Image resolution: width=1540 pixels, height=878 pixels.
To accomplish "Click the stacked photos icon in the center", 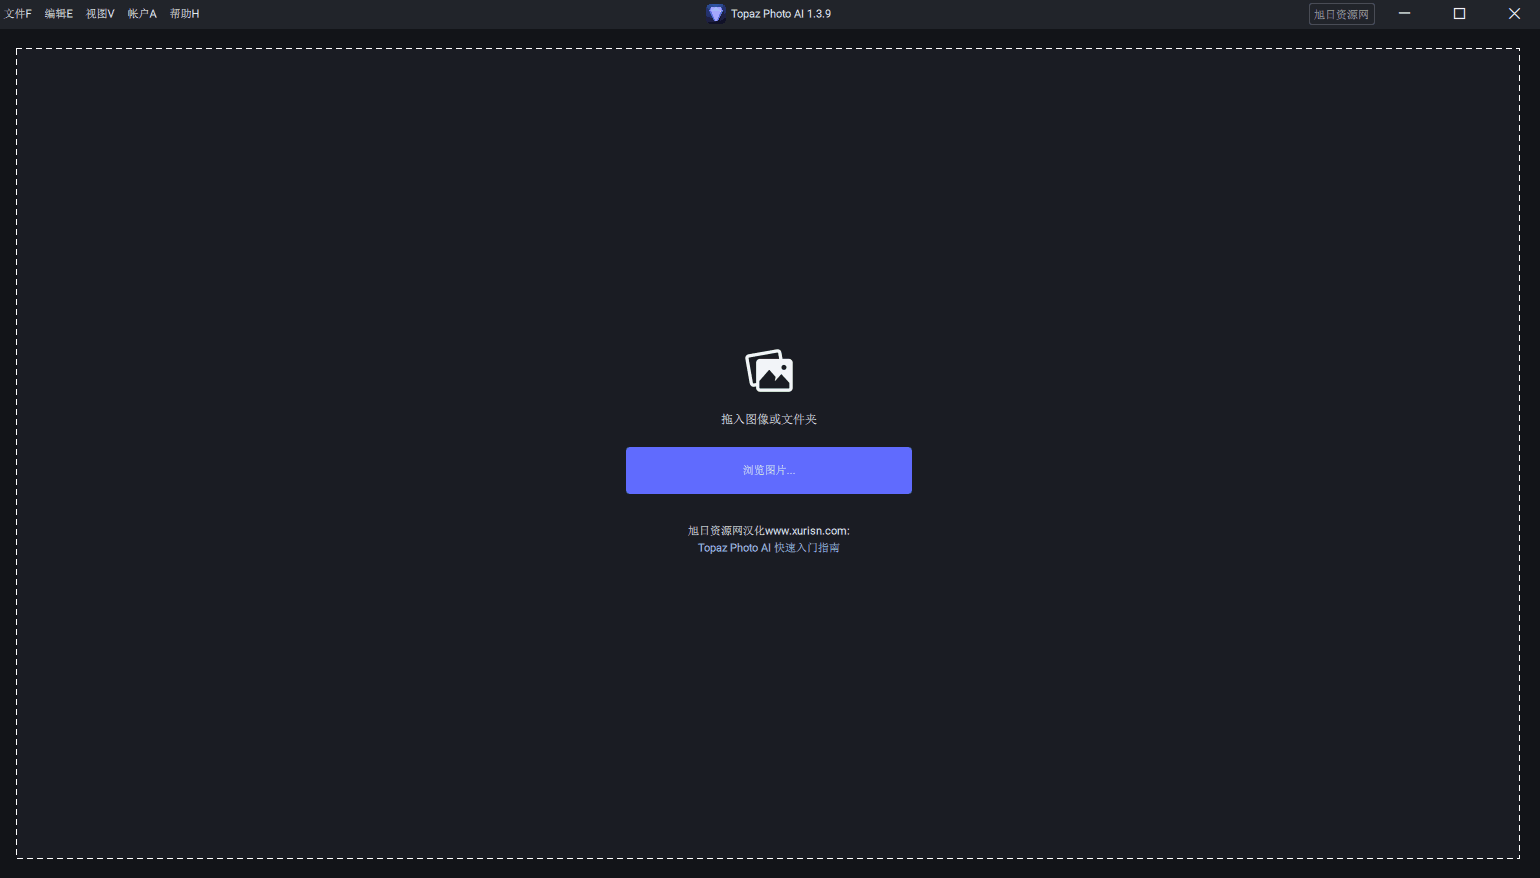I will point(769,371).
